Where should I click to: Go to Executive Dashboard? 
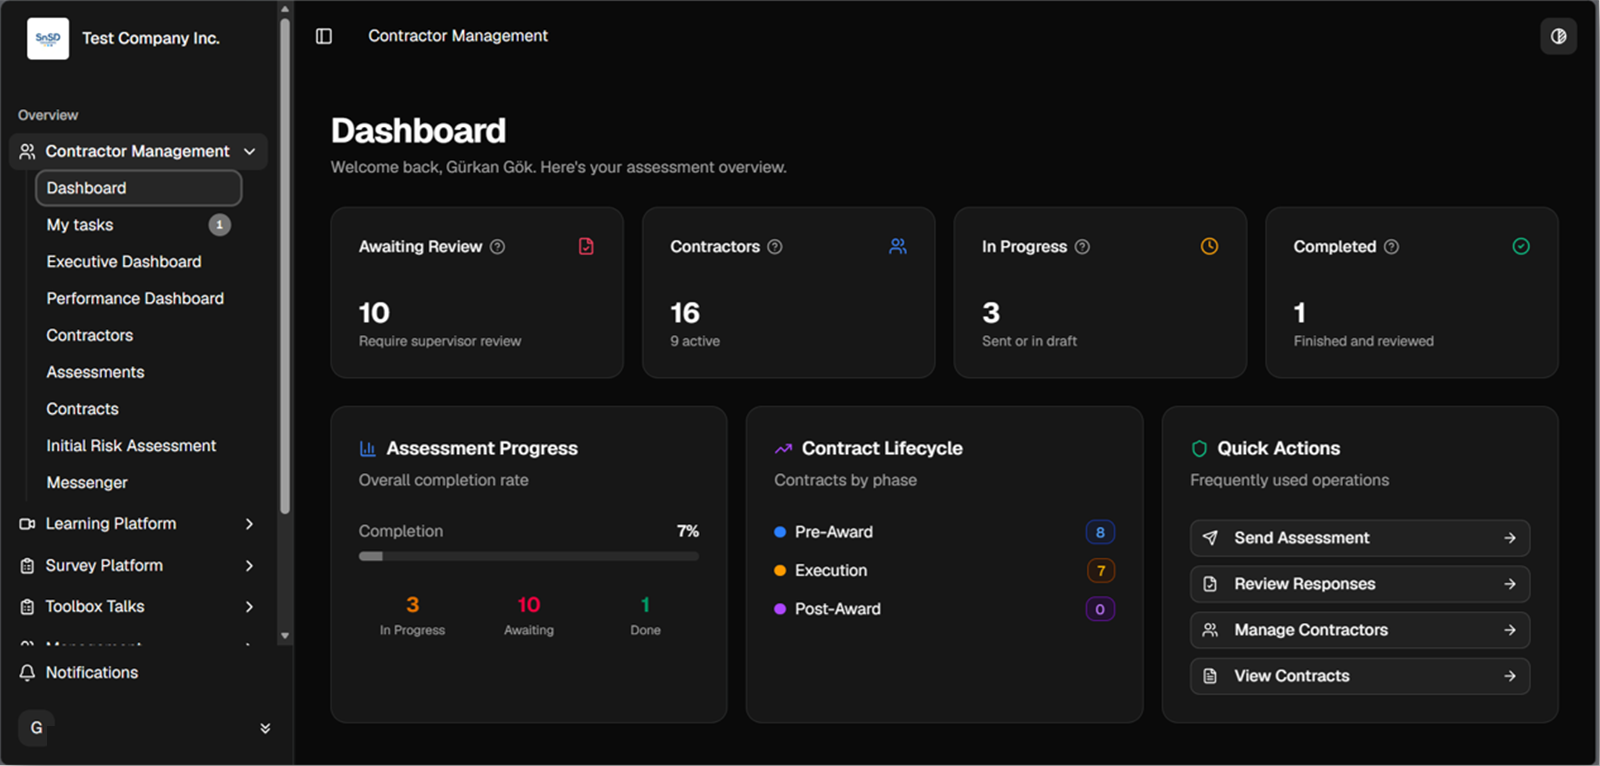click(x=124, y=262)
